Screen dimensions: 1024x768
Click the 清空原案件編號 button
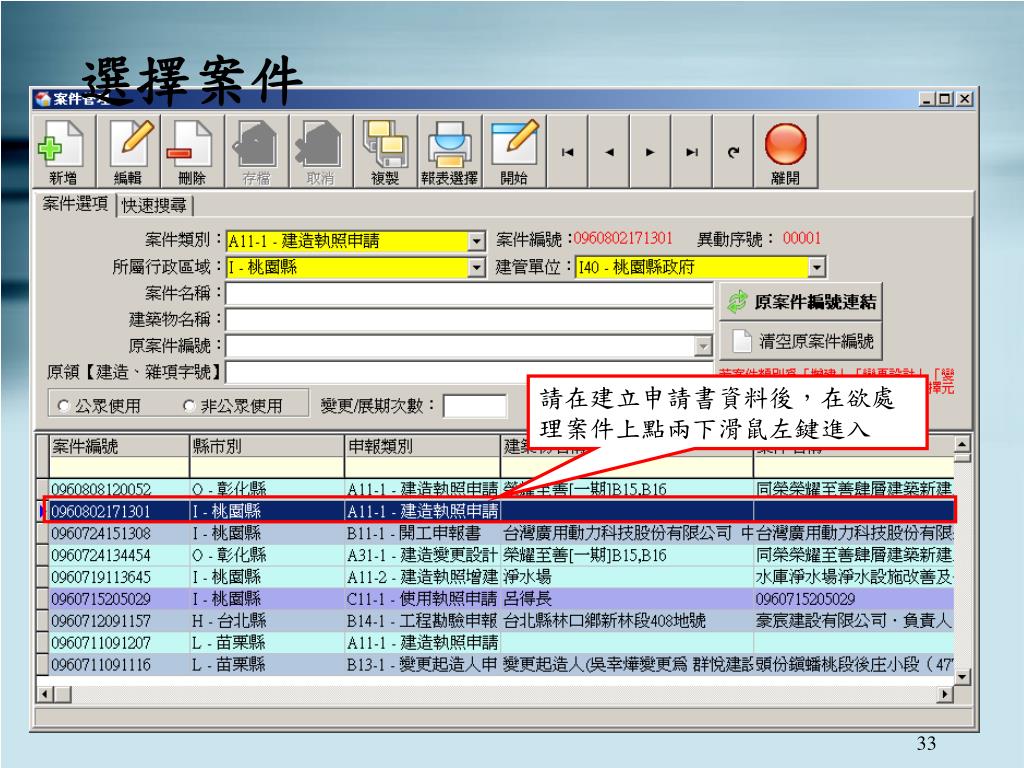[x=801, y=340]
